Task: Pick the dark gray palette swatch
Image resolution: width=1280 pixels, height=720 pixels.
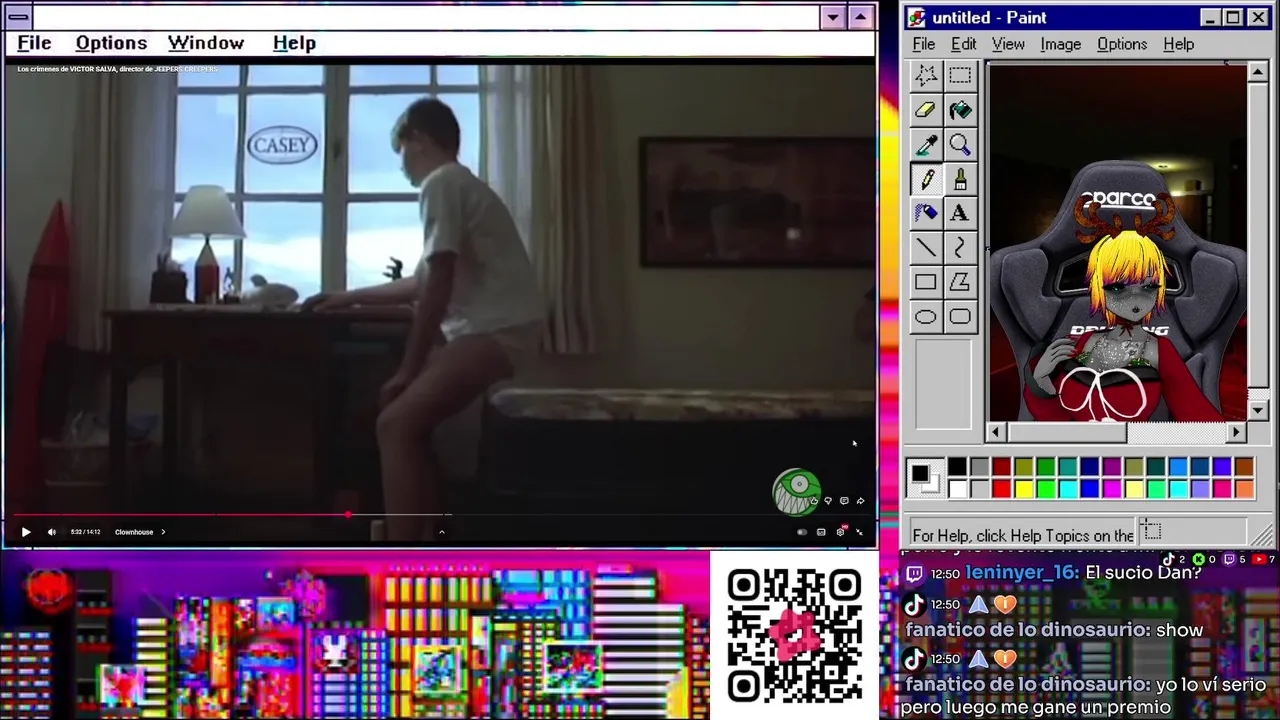Action: (x=979, y=467)
